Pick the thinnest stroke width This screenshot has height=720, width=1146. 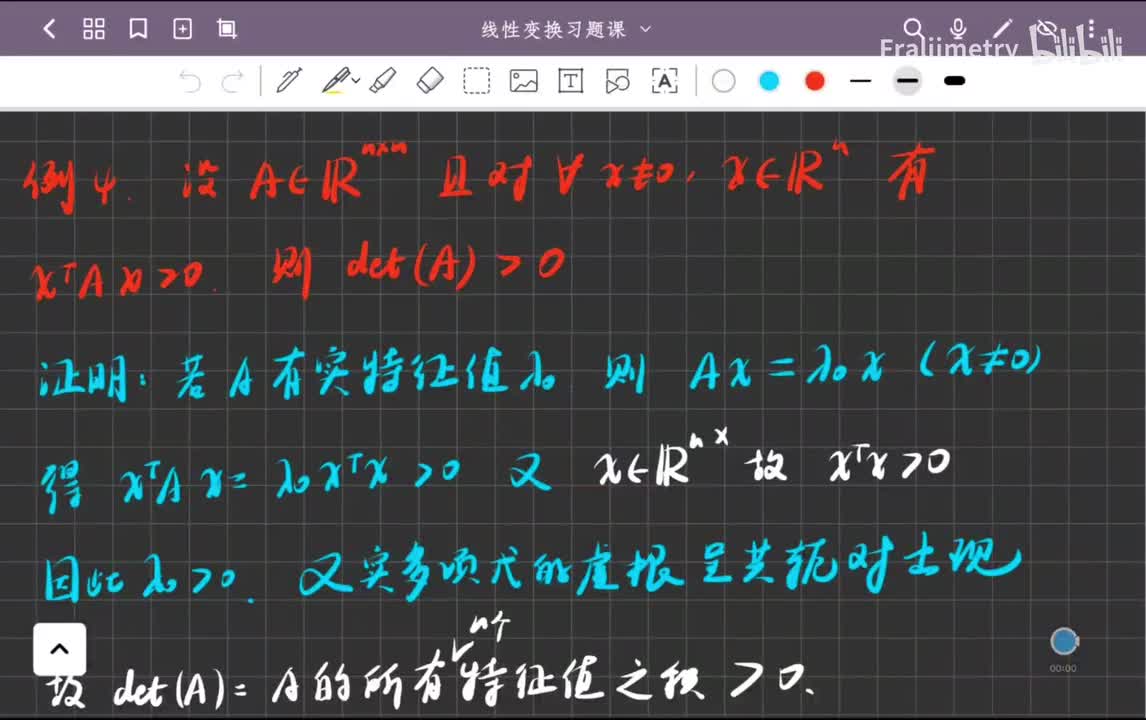[x=861, y=80]
